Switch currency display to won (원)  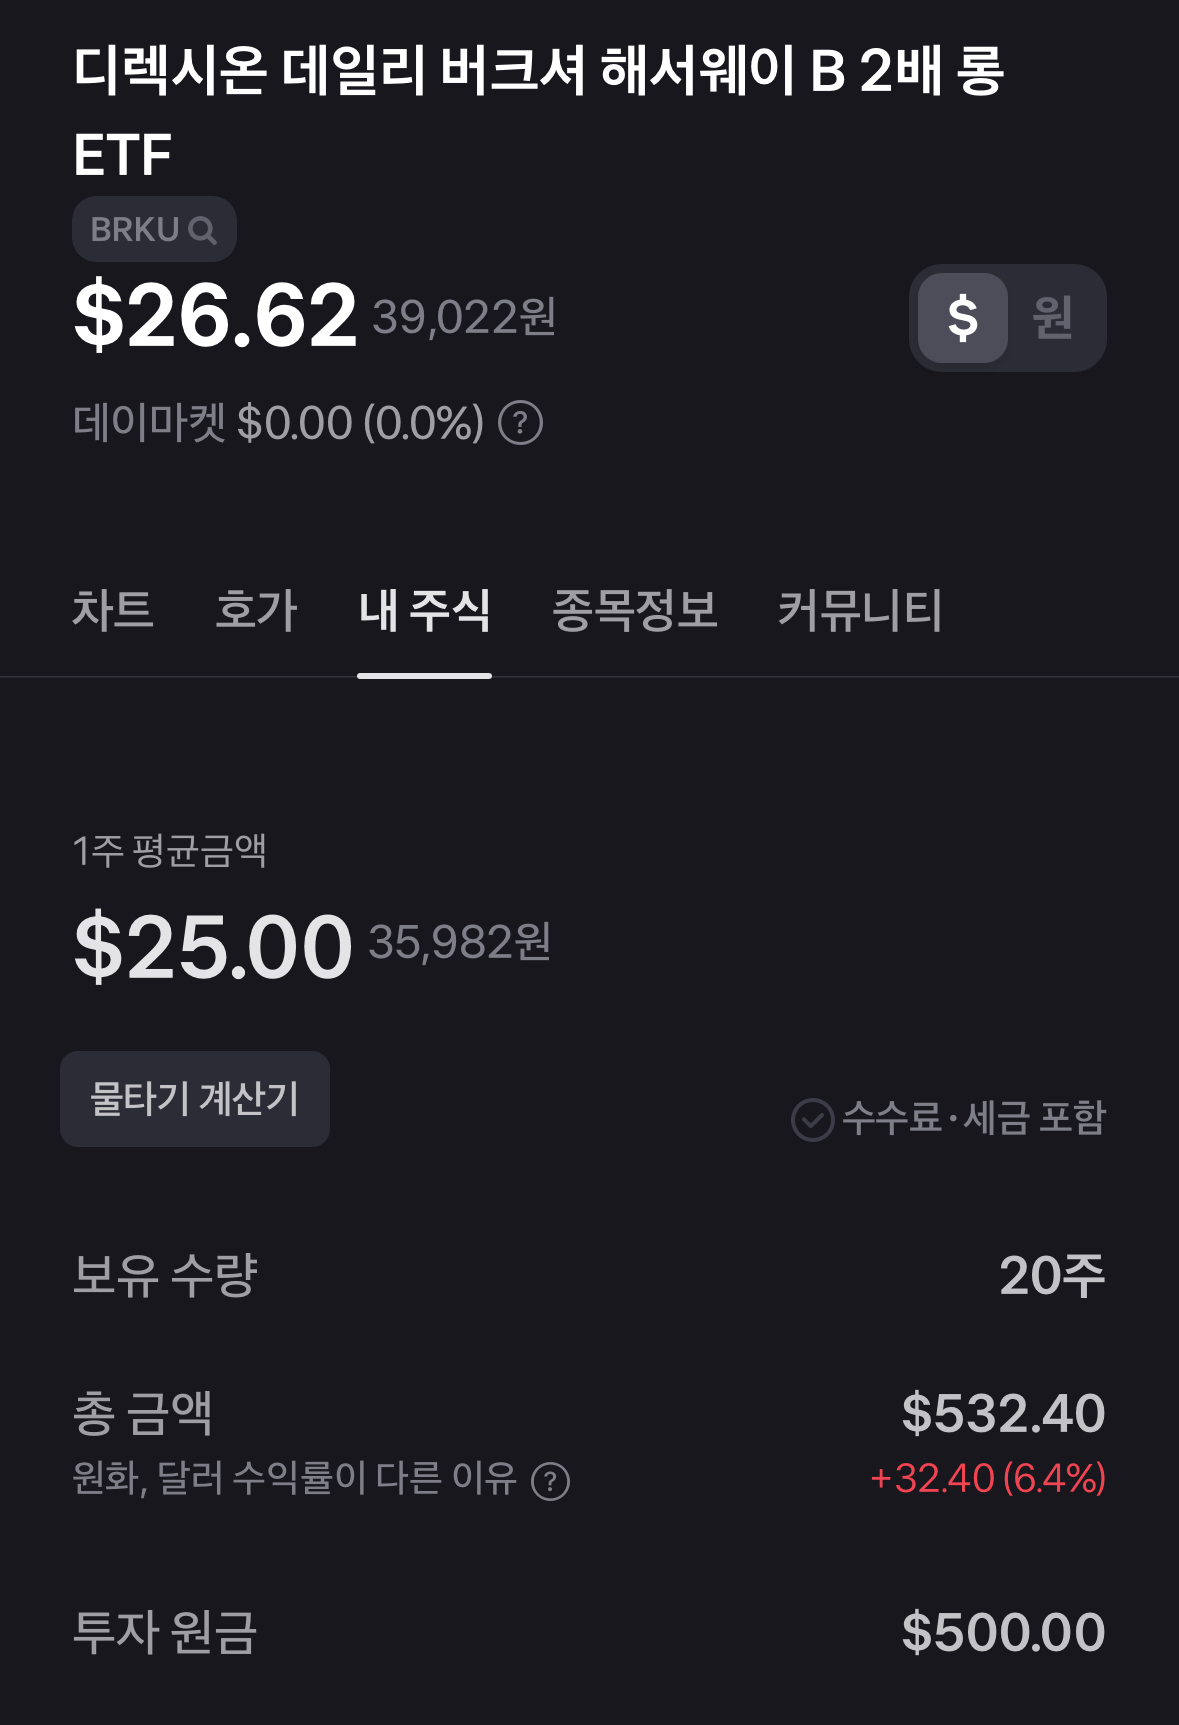click(x=1052, y=318)
